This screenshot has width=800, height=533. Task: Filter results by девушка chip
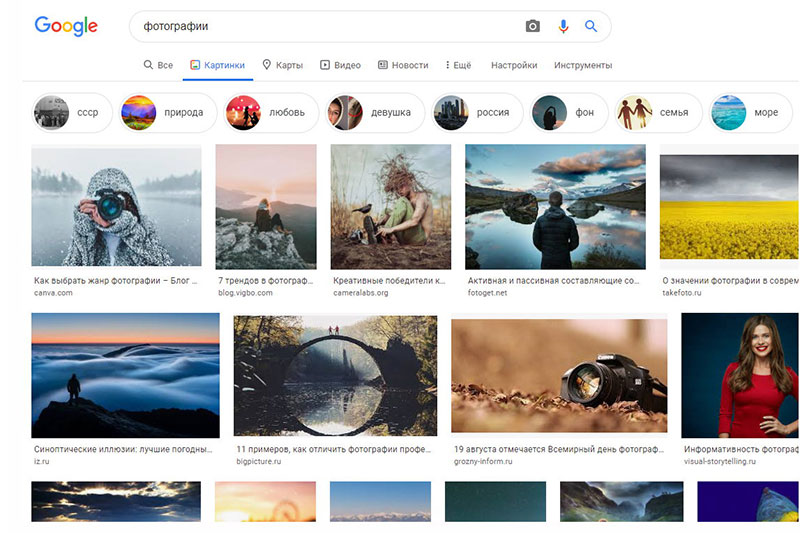(x=375, y=113)
